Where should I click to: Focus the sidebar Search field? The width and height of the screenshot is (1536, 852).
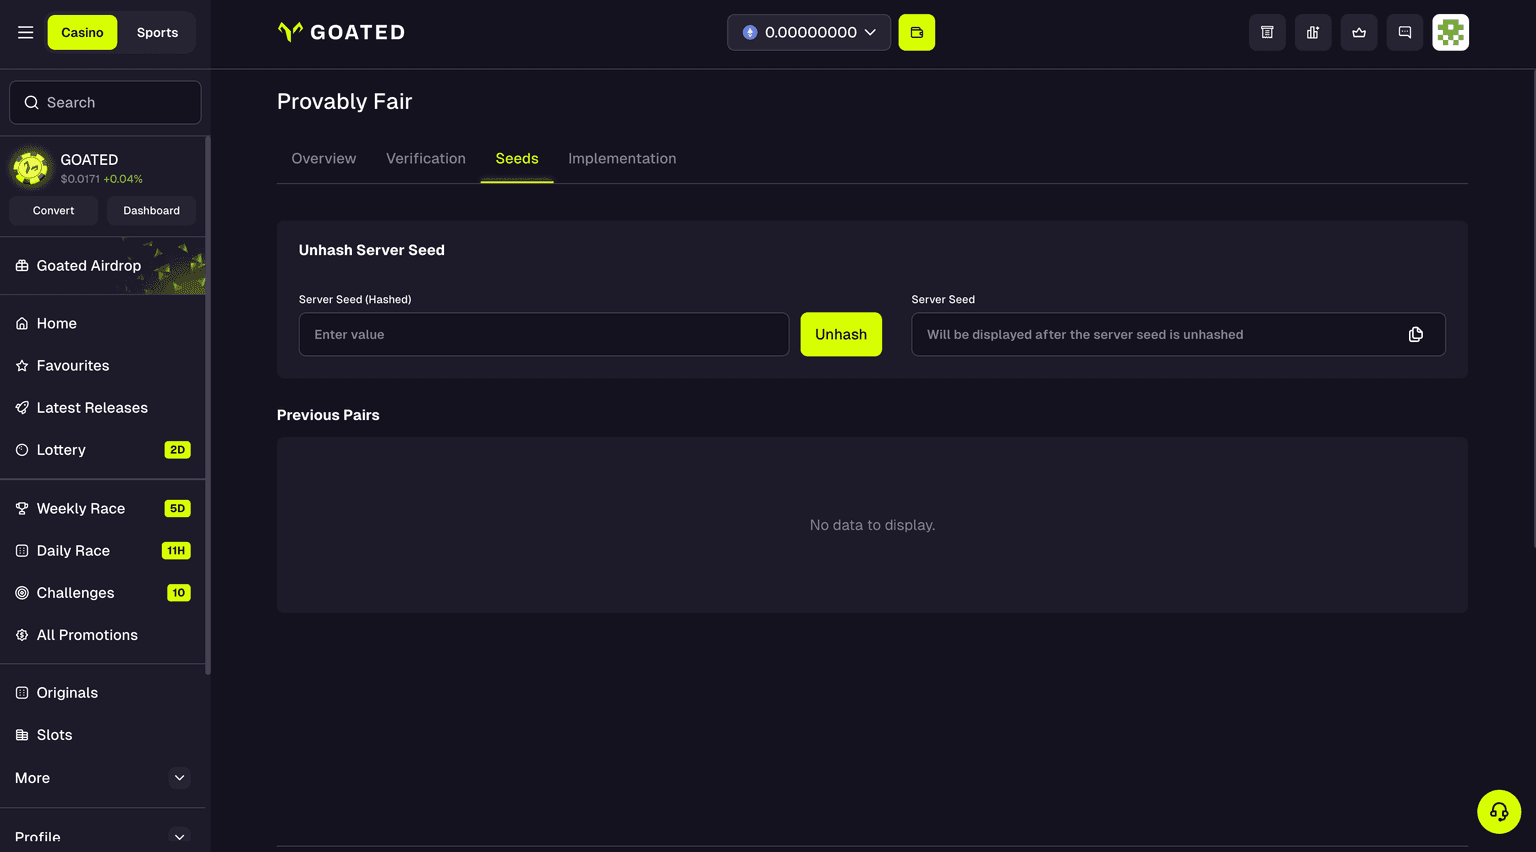point(105,102)
